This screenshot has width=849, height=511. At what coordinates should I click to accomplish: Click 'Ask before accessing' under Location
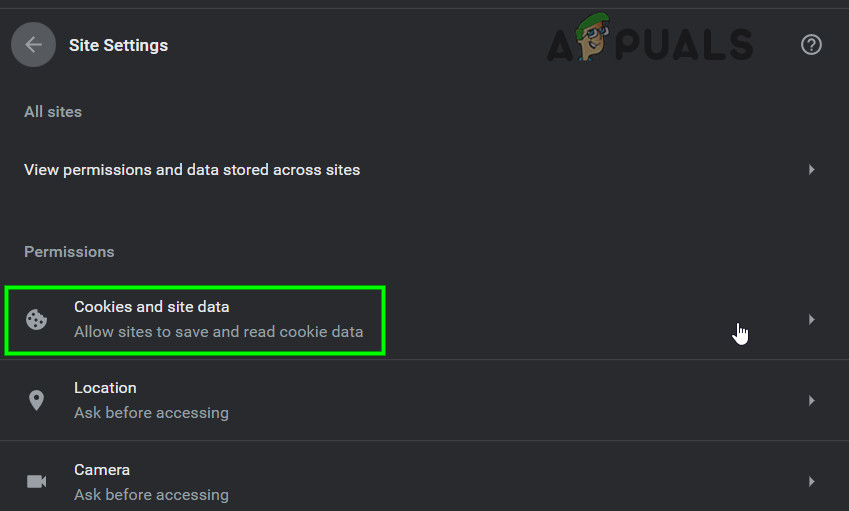pos(151,413)
